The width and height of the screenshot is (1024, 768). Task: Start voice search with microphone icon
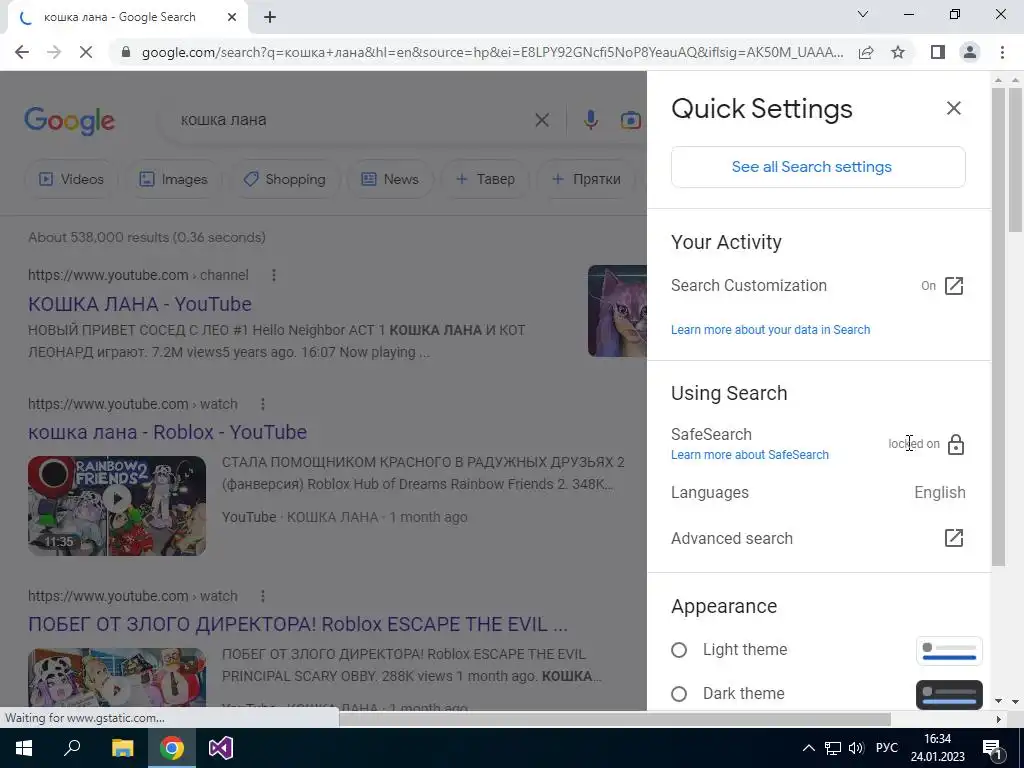590,120
